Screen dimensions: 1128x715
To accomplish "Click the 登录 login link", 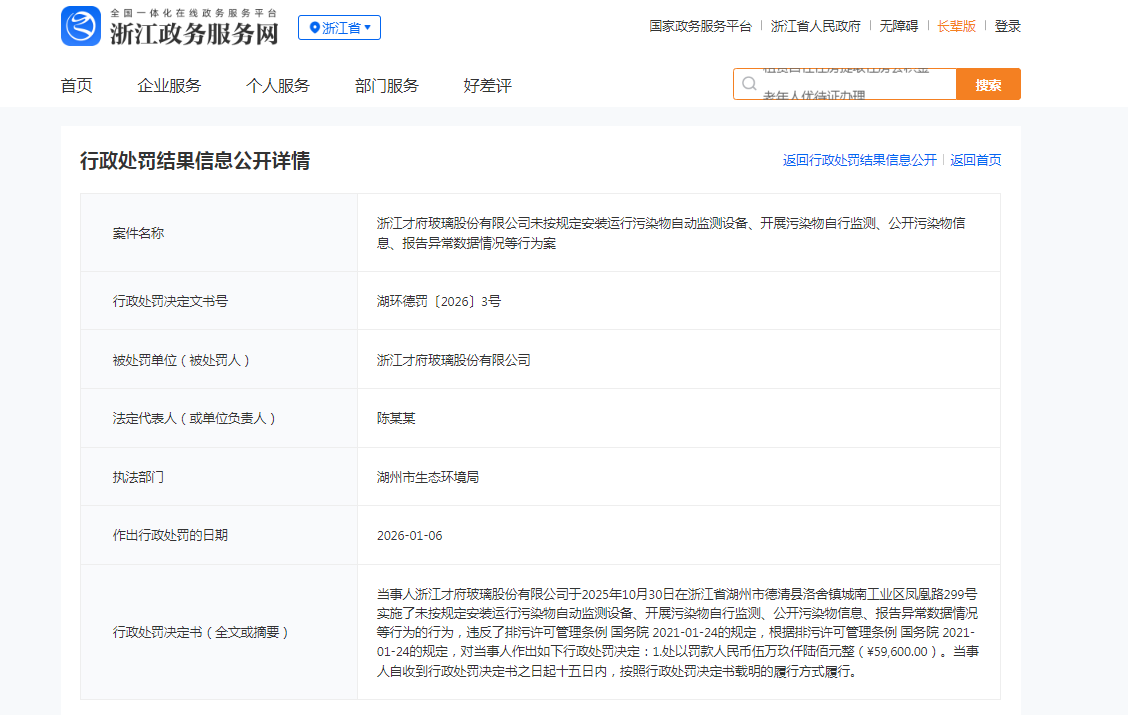I will click(1007, 27).
